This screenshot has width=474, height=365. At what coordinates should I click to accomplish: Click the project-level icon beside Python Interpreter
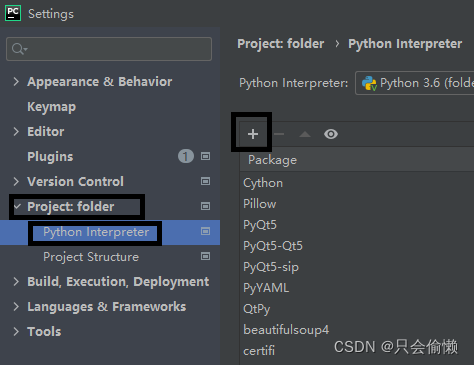[x=205, y=231]
